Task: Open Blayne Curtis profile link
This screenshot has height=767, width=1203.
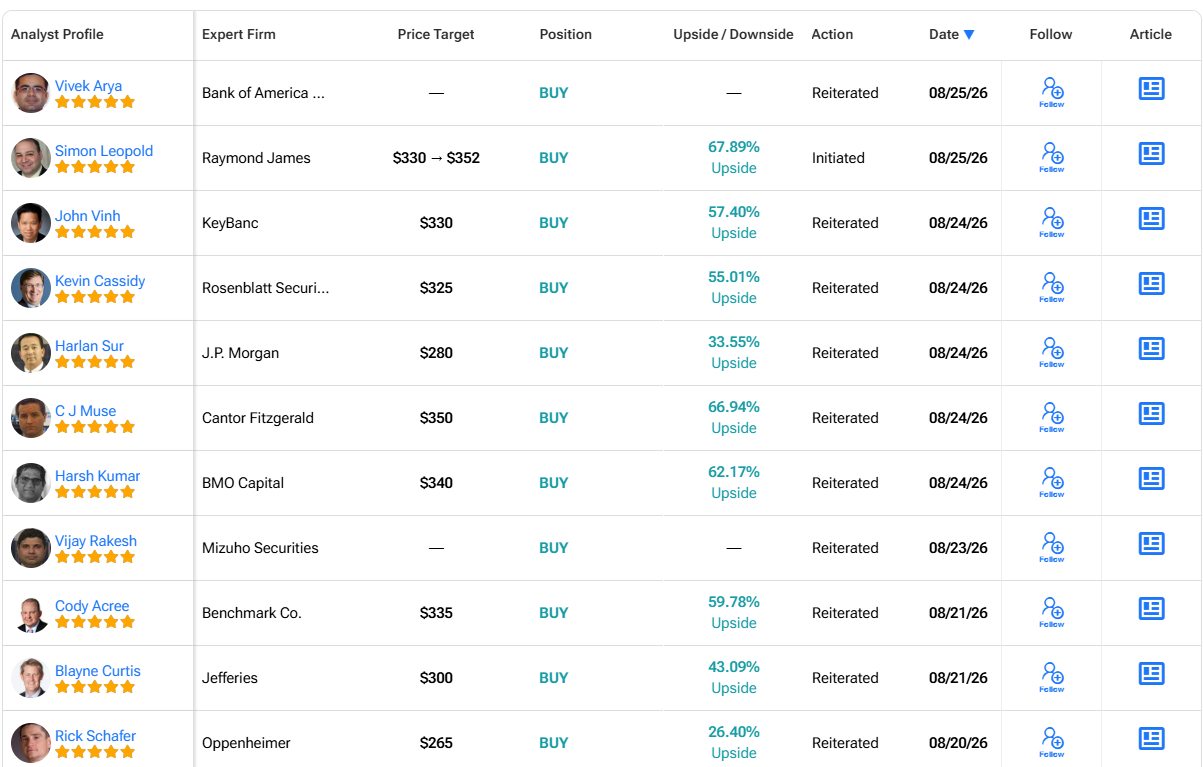Action: (x=98, y=671)
